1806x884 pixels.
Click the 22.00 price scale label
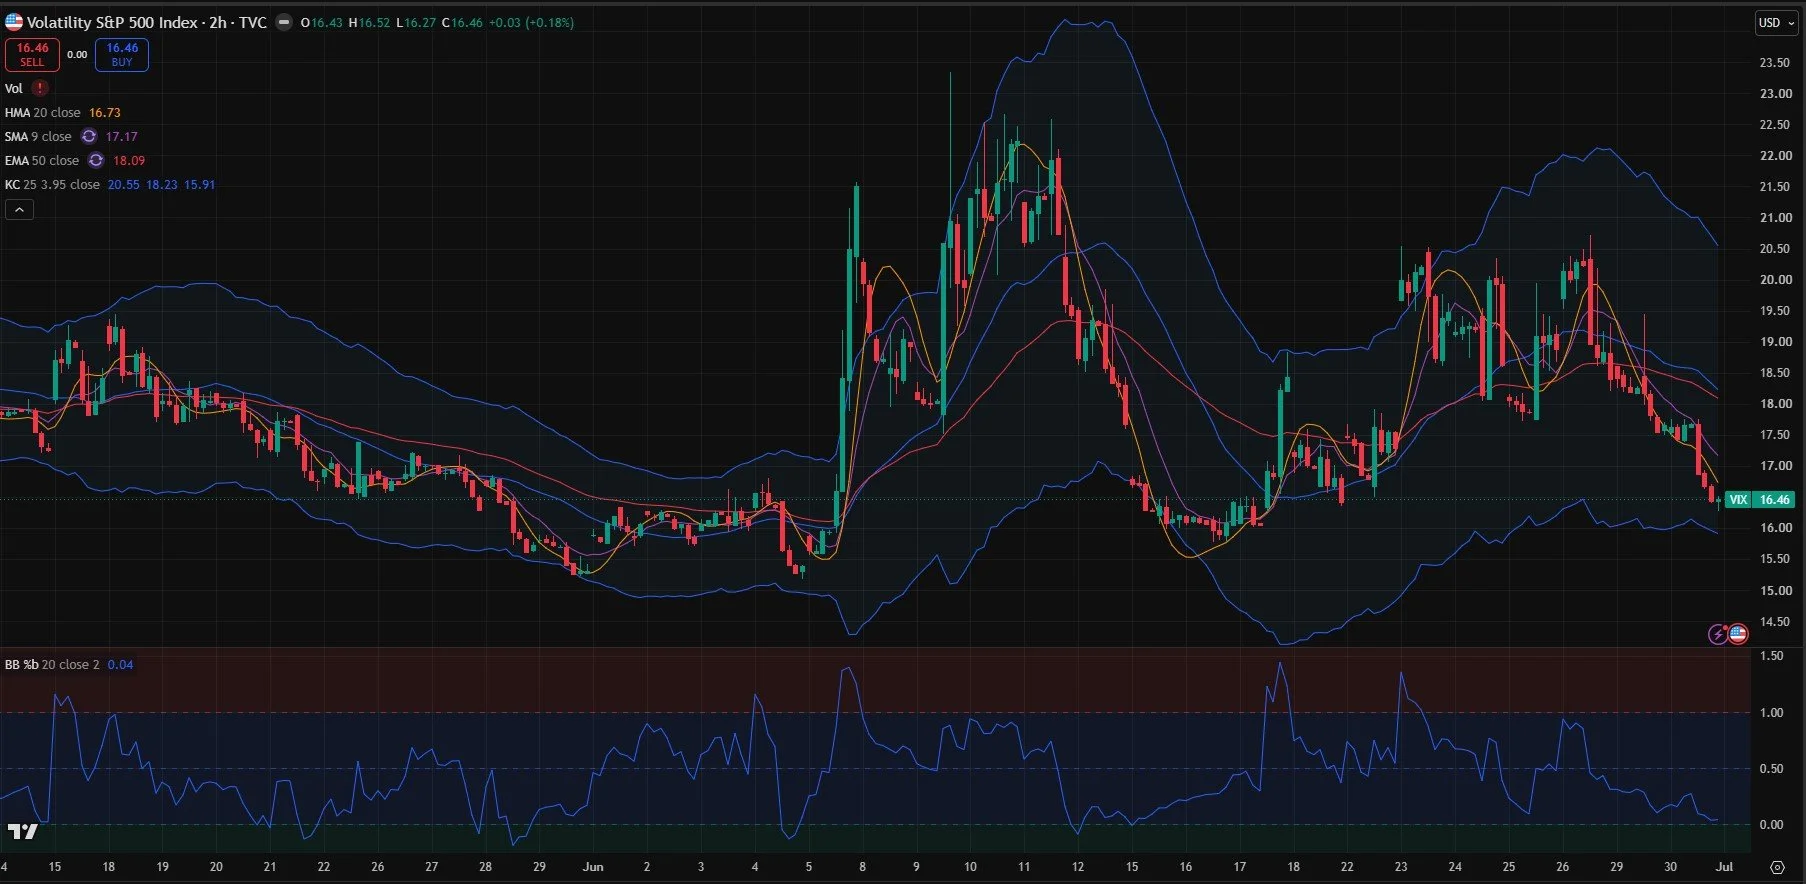tap(1775, 155)
